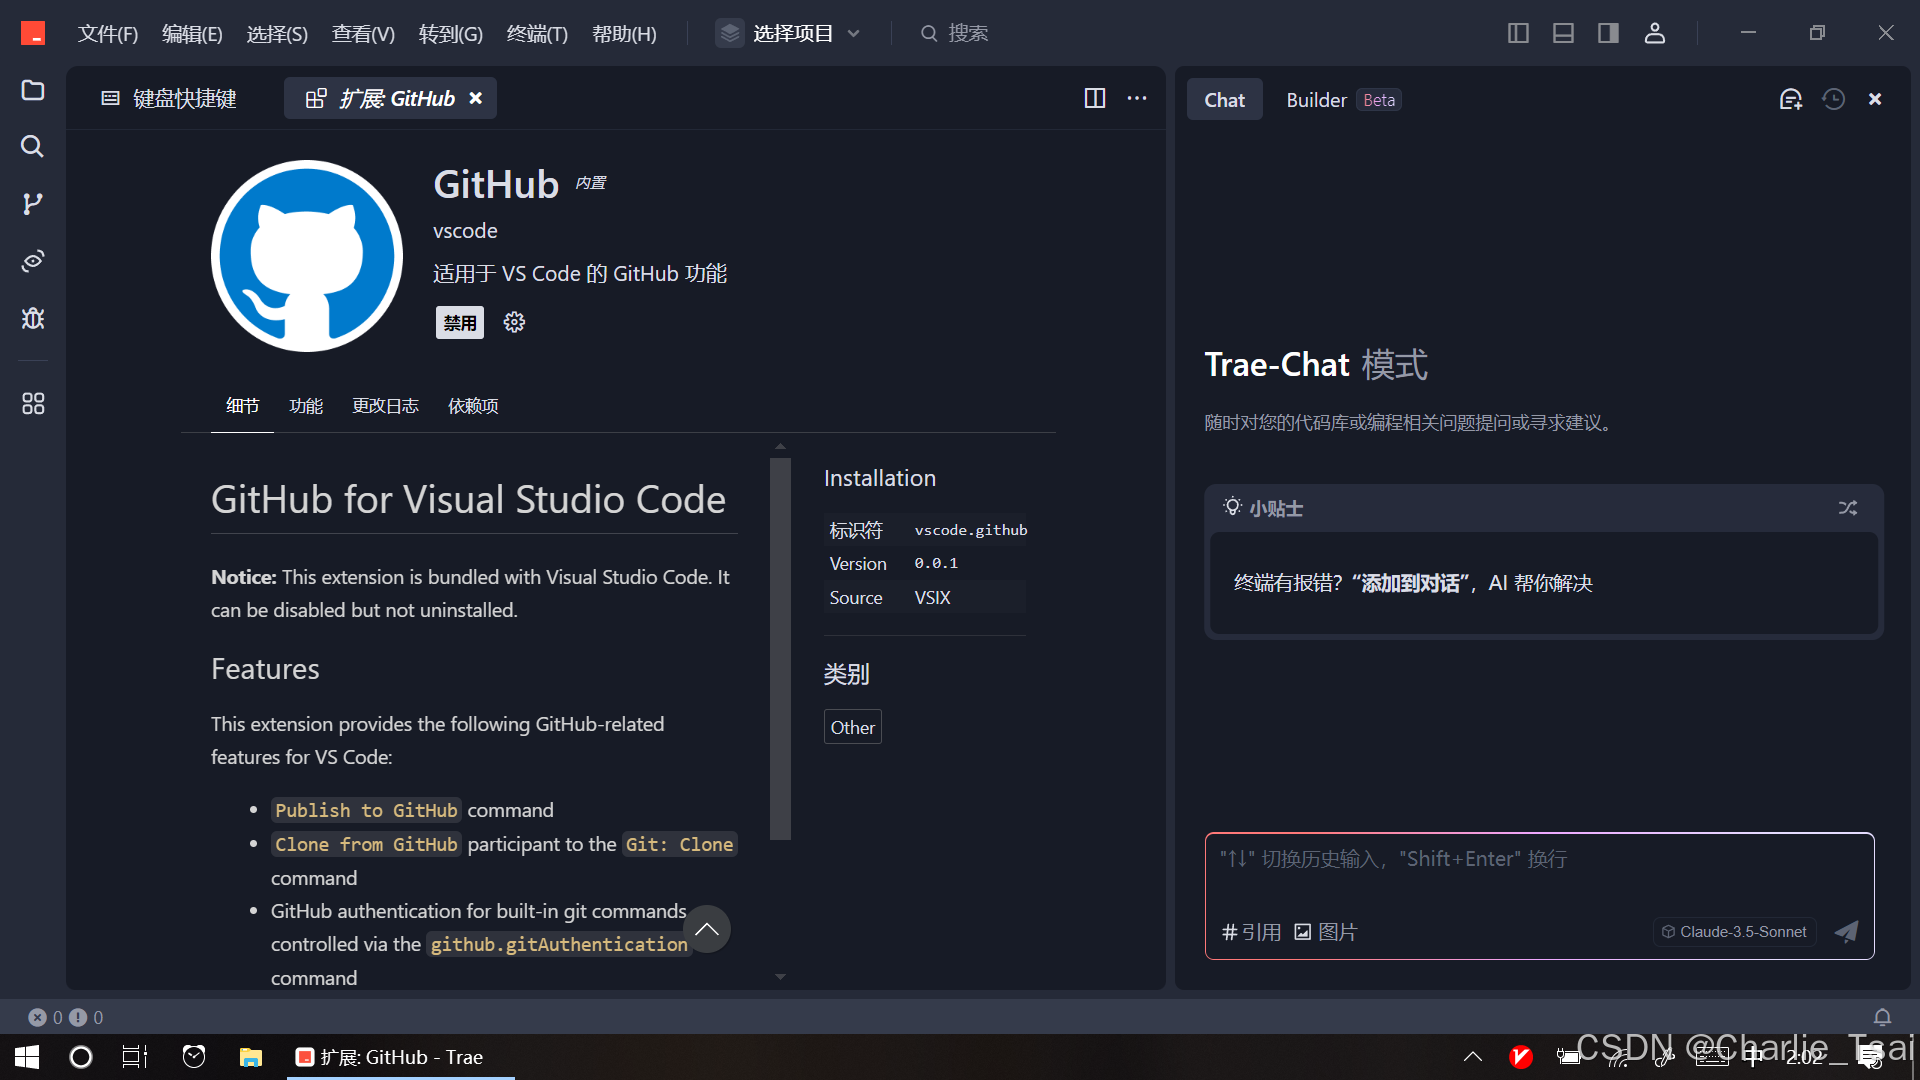
Task: Toggle the bottom panel layout button
Action: coord(1563,33)
